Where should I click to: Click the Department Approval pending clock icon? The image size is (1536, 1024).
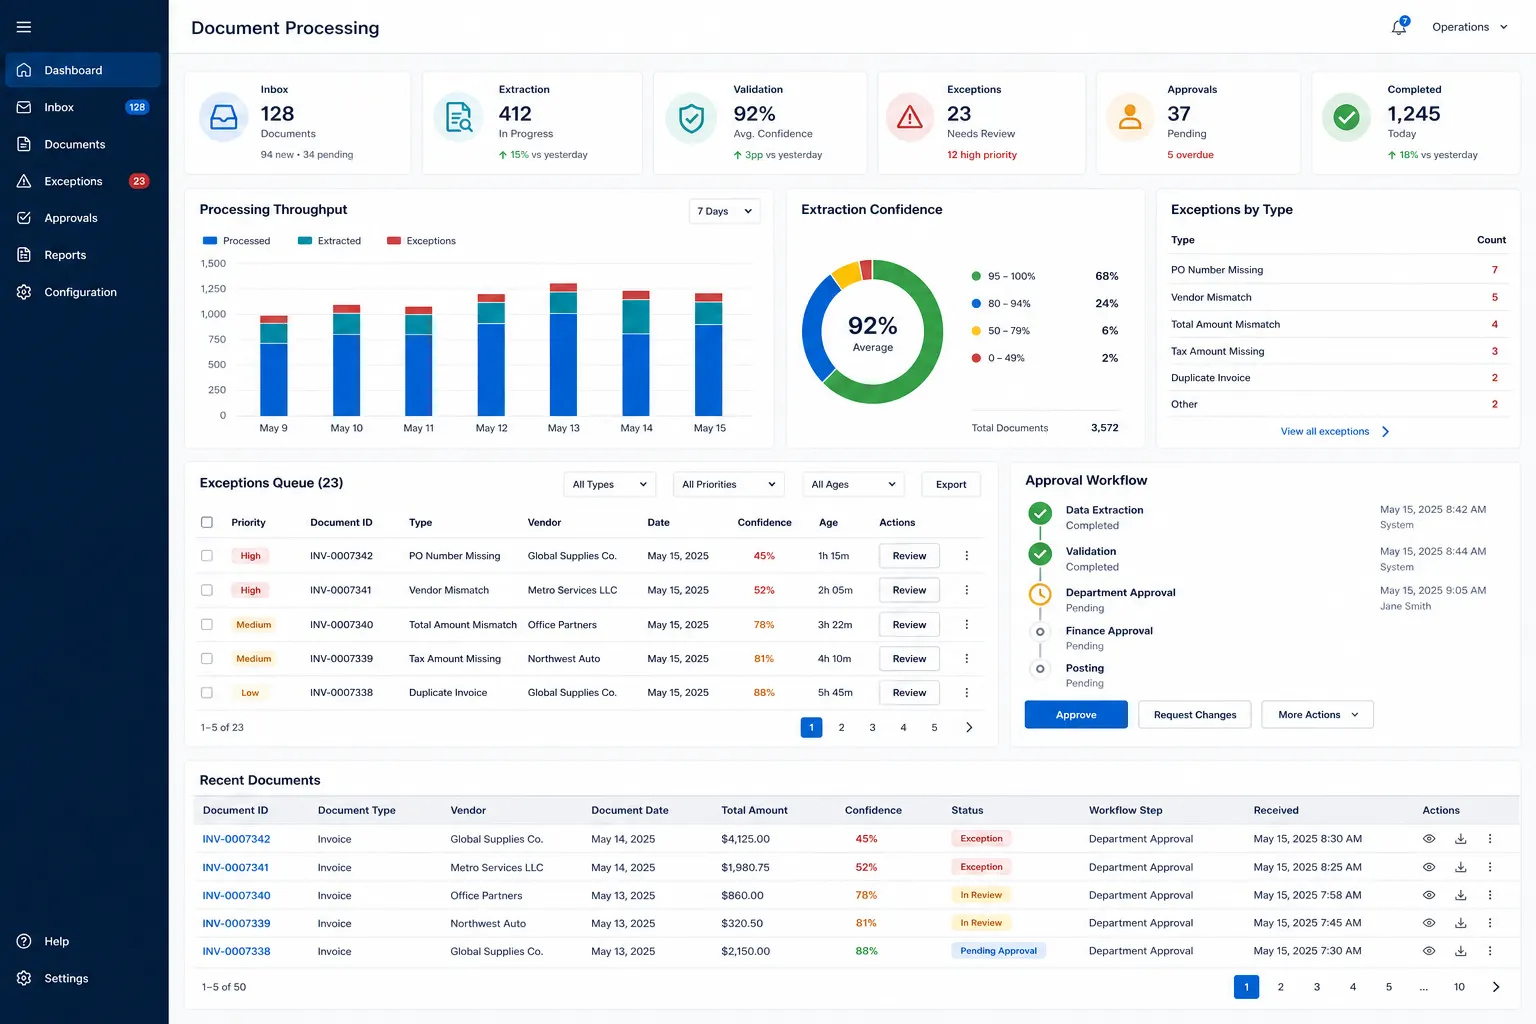click(1040, 594)
